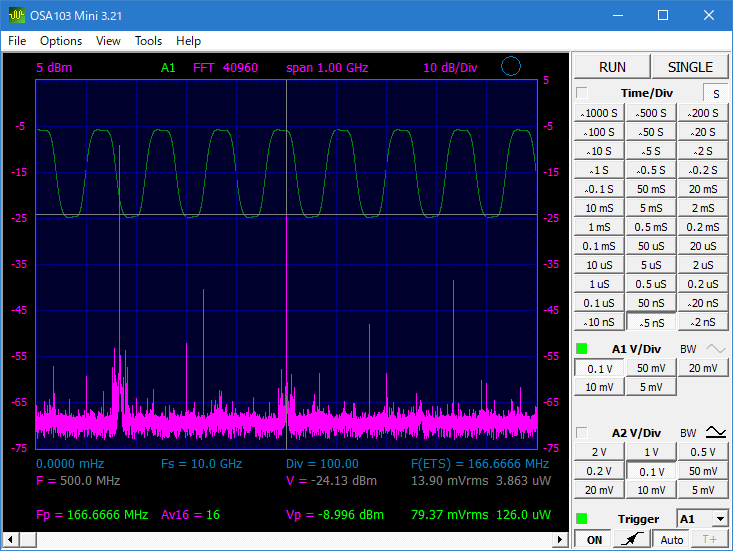Click the OSA103 Mini app icon
The height and width of the screenshot is (551, 733).
pyautogui.click(x=16, y=15)
